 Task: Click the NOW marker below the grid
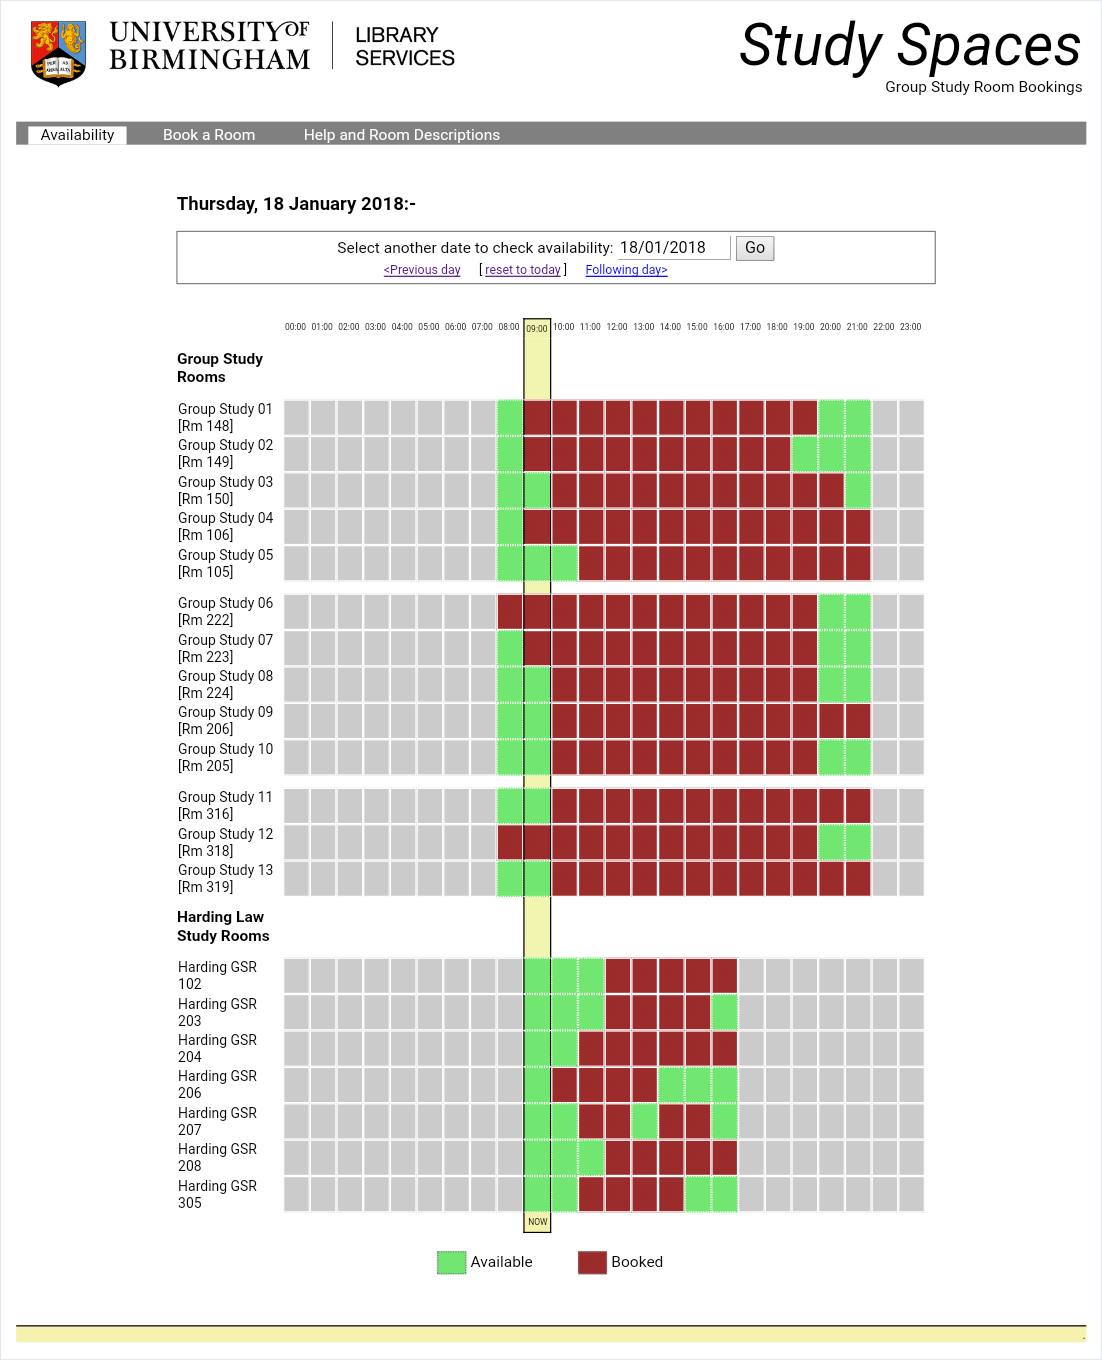pyautogui.click(x=537, y=1222)
